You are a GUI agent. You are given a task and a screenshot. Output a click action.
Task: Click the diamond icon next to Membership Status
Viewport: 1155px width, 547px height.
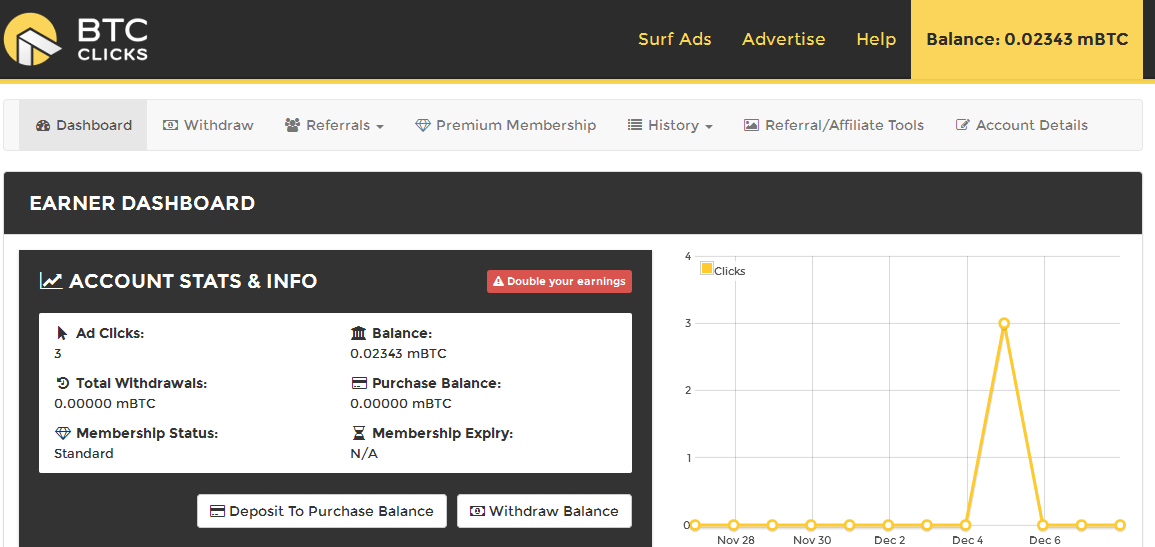63,434
